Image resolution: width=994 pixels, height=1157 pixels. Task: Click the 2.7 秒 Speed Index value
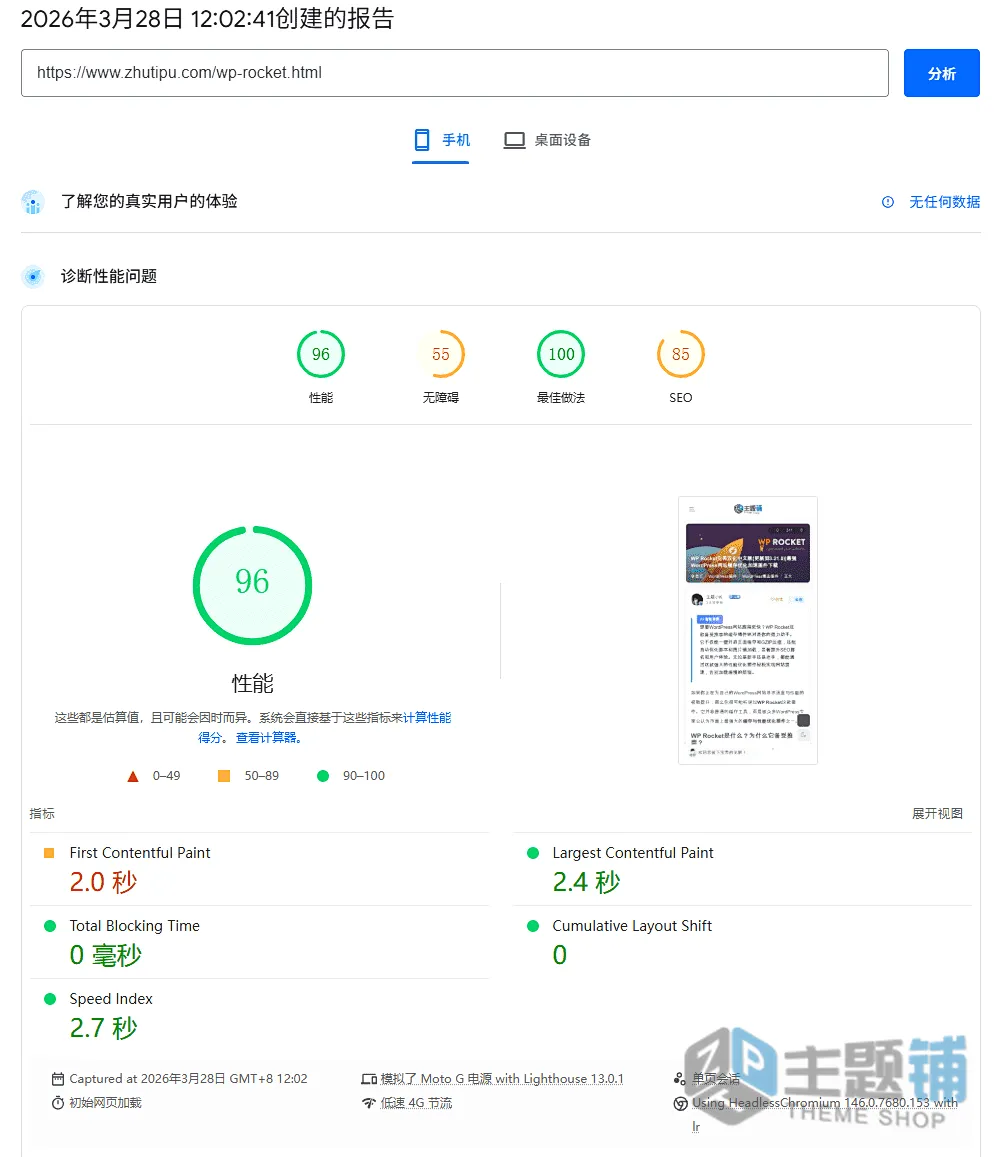tap(103, 1028)
